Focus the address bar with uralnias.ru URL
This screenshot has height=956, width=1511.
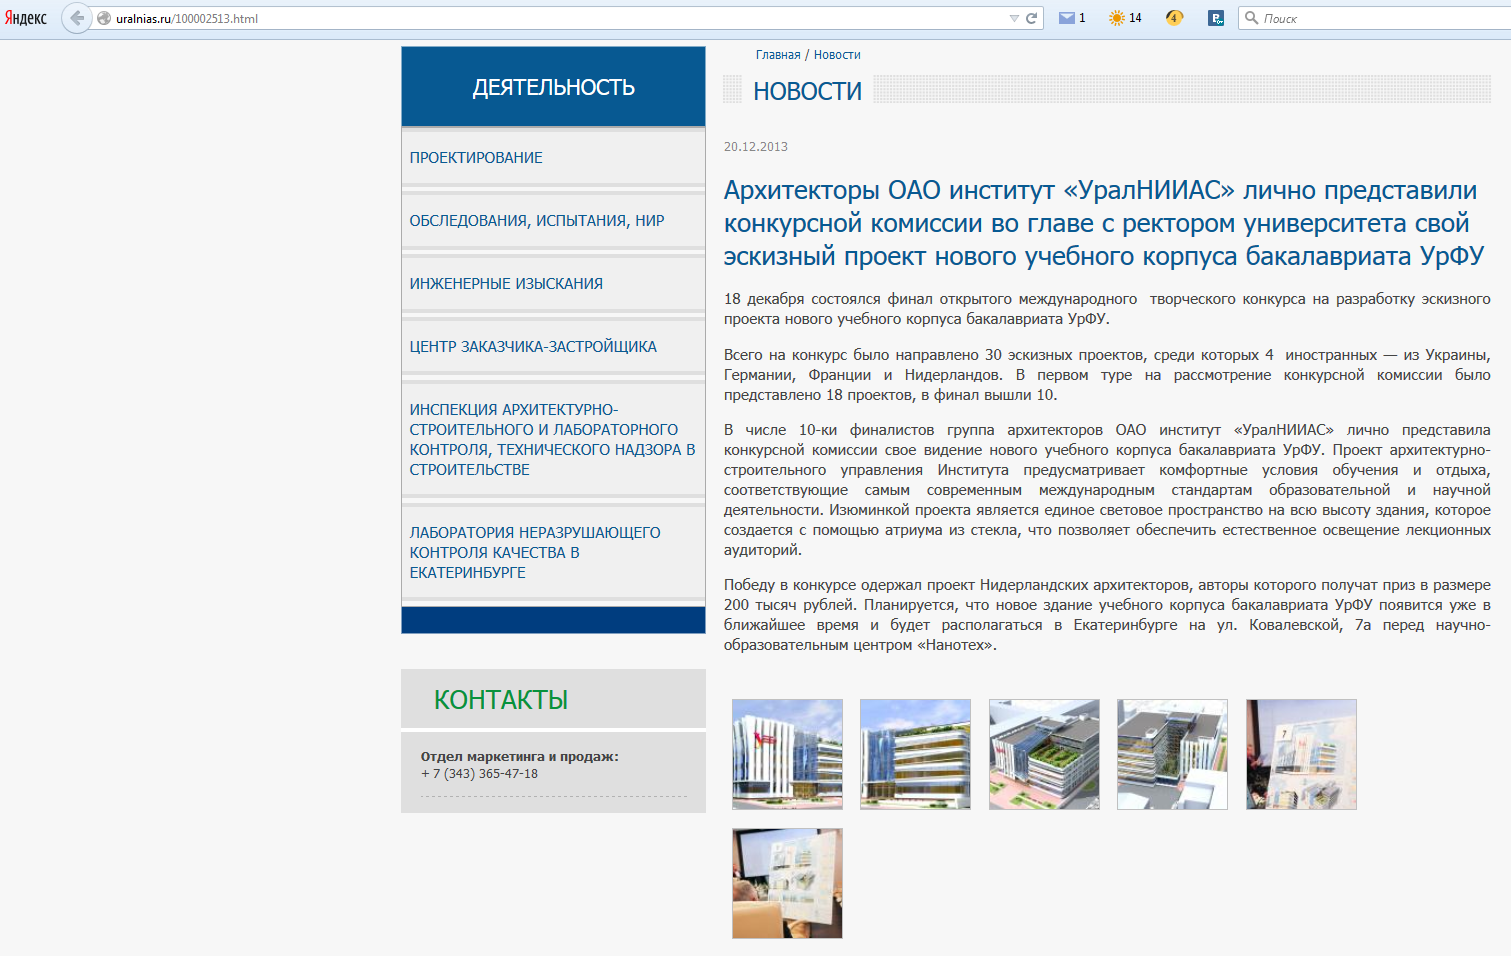pyautogui.click(x=560, y=18)
